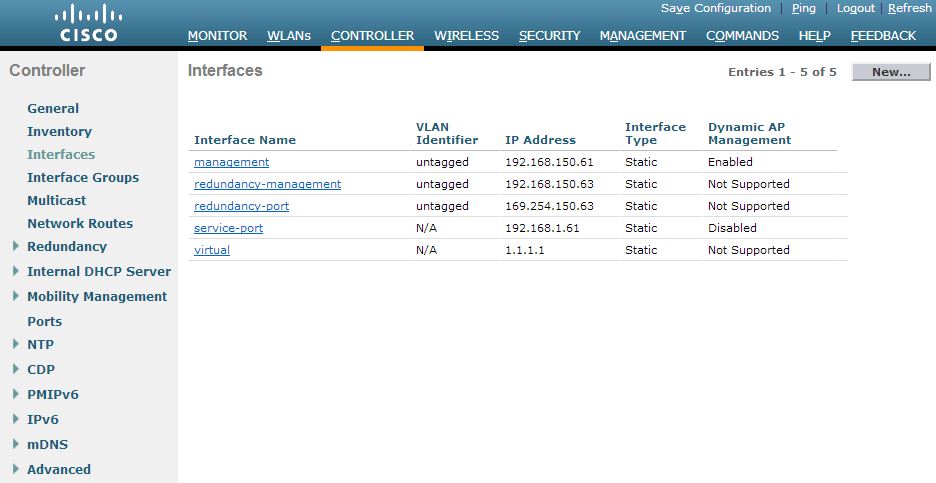Expand the Mobility Management arrow
936x483 pixels.
tap(16, 296)
